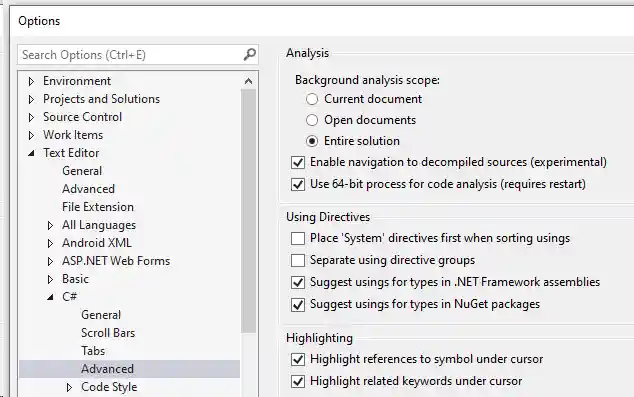634x397 pixels.
Task: Open Text Editor Advanced page
Action: point(89,189)
